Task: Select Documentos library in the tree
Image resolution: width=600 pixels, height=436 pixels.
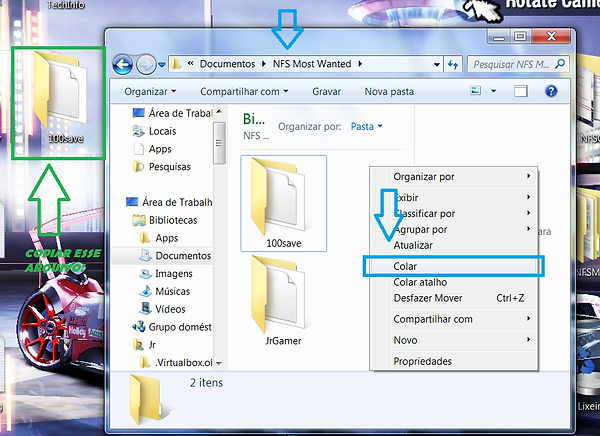Action: coord(175,256)
